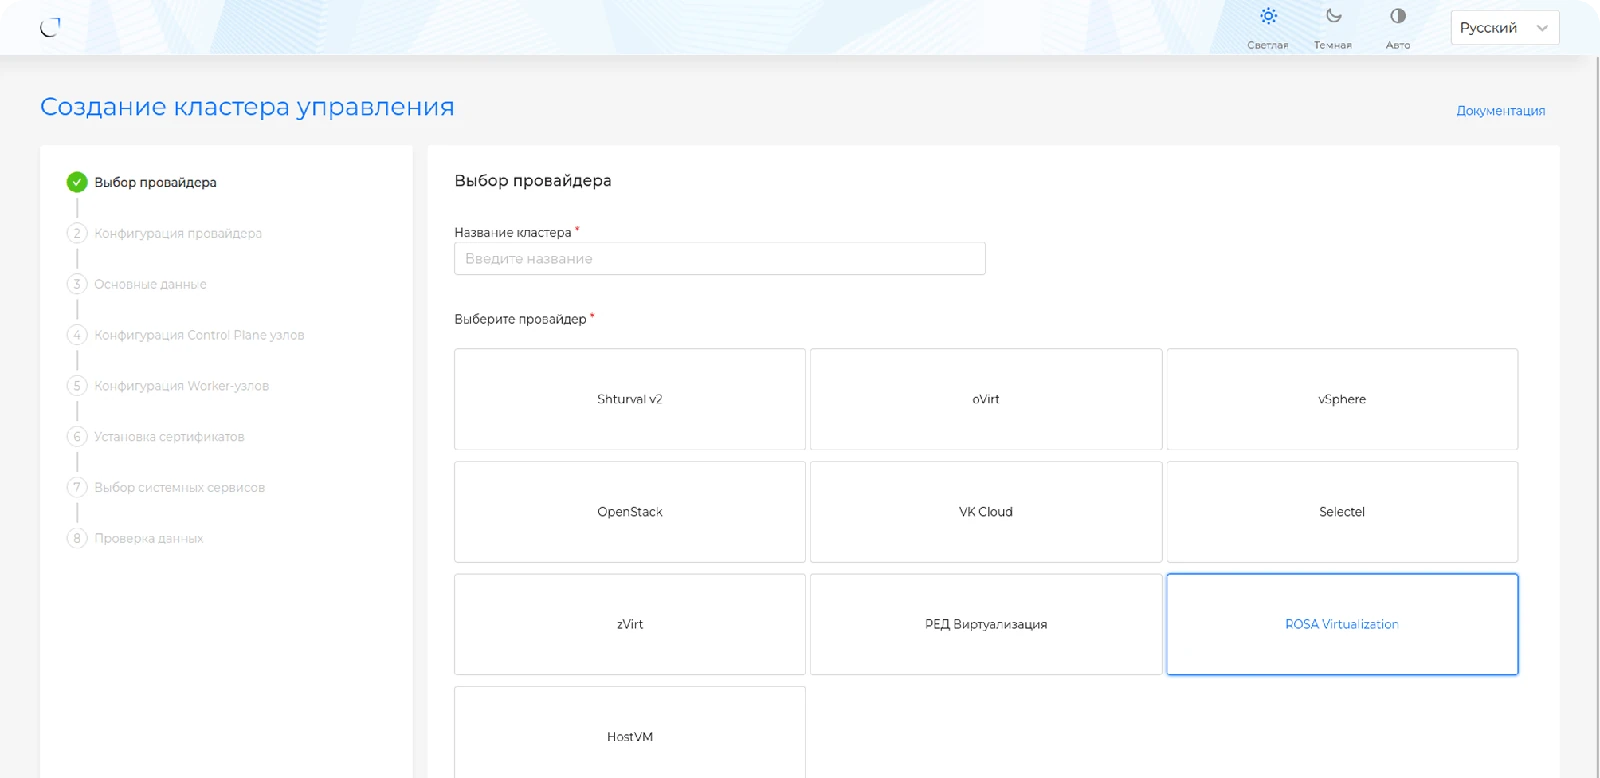The width and height of the screenshot is (1600, 778).
Task: Click the Название кластера field label
Action: (x=513, y=233)
